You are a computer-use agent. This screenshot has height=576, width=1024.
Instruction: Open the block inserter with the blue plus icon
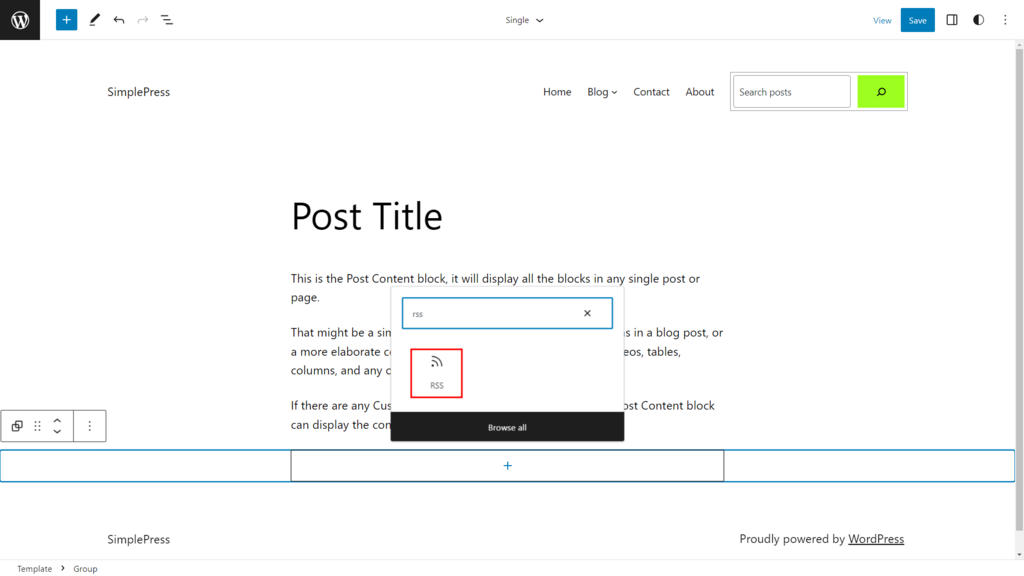pyautogui.click(x=66, y=19)
